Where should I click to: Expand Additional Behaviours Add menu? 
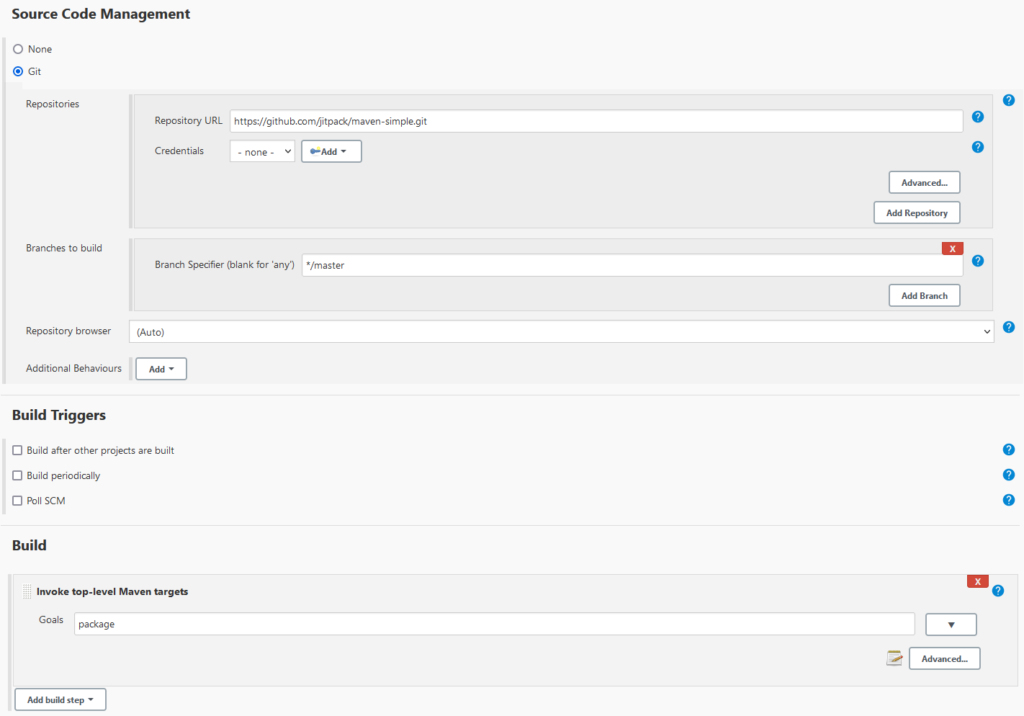[x=160, y=369]
